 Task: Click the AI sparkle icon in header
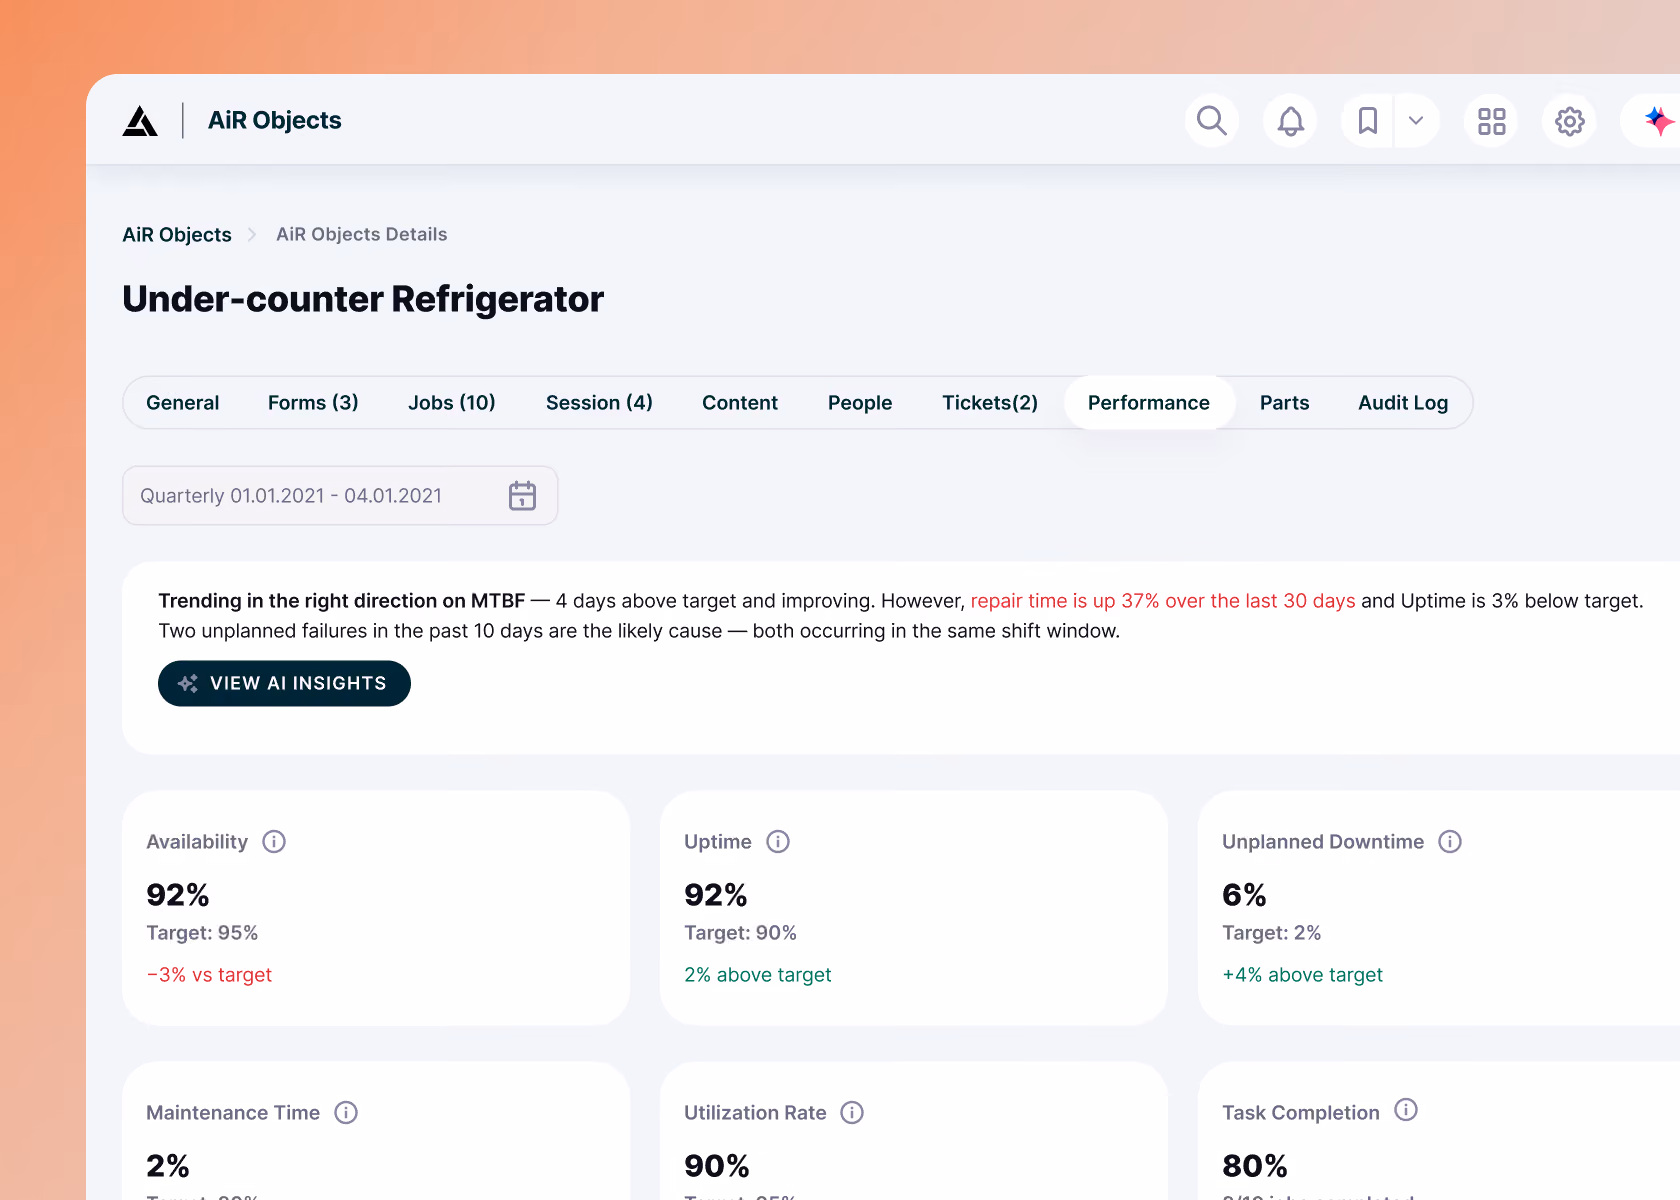click(1658, 121)
